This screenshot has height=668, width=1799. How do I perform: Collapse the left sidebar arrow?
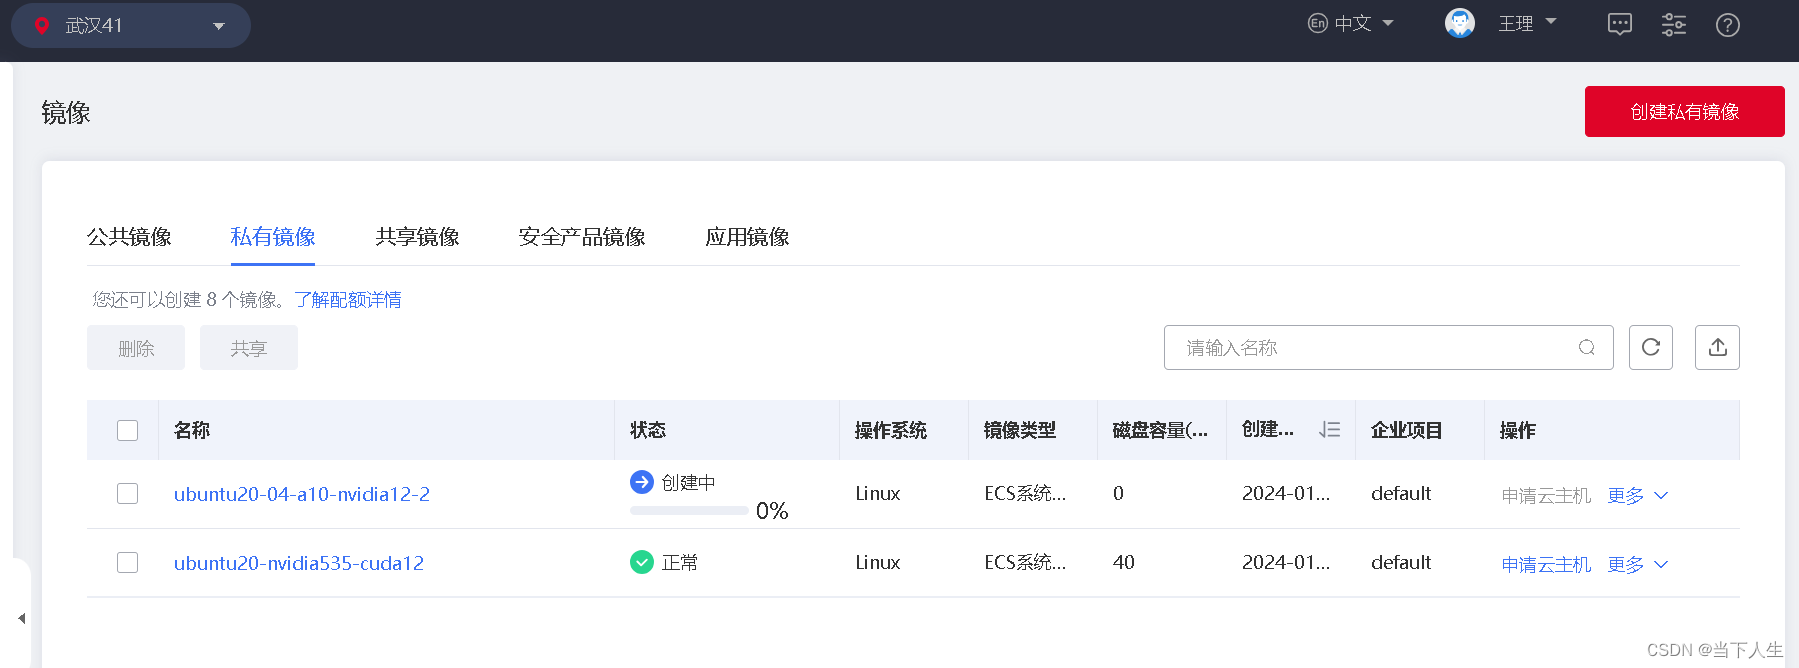(22, 618)
